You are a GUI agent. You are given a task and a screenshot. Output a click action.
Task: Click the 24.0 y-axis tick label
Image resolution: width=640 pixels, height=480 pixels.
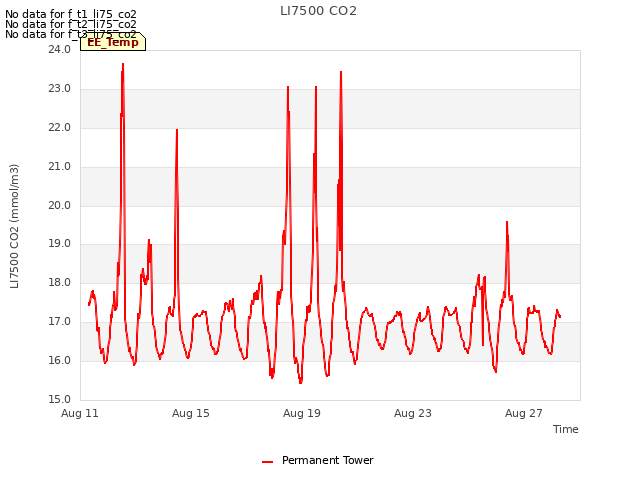coord(60,50)
